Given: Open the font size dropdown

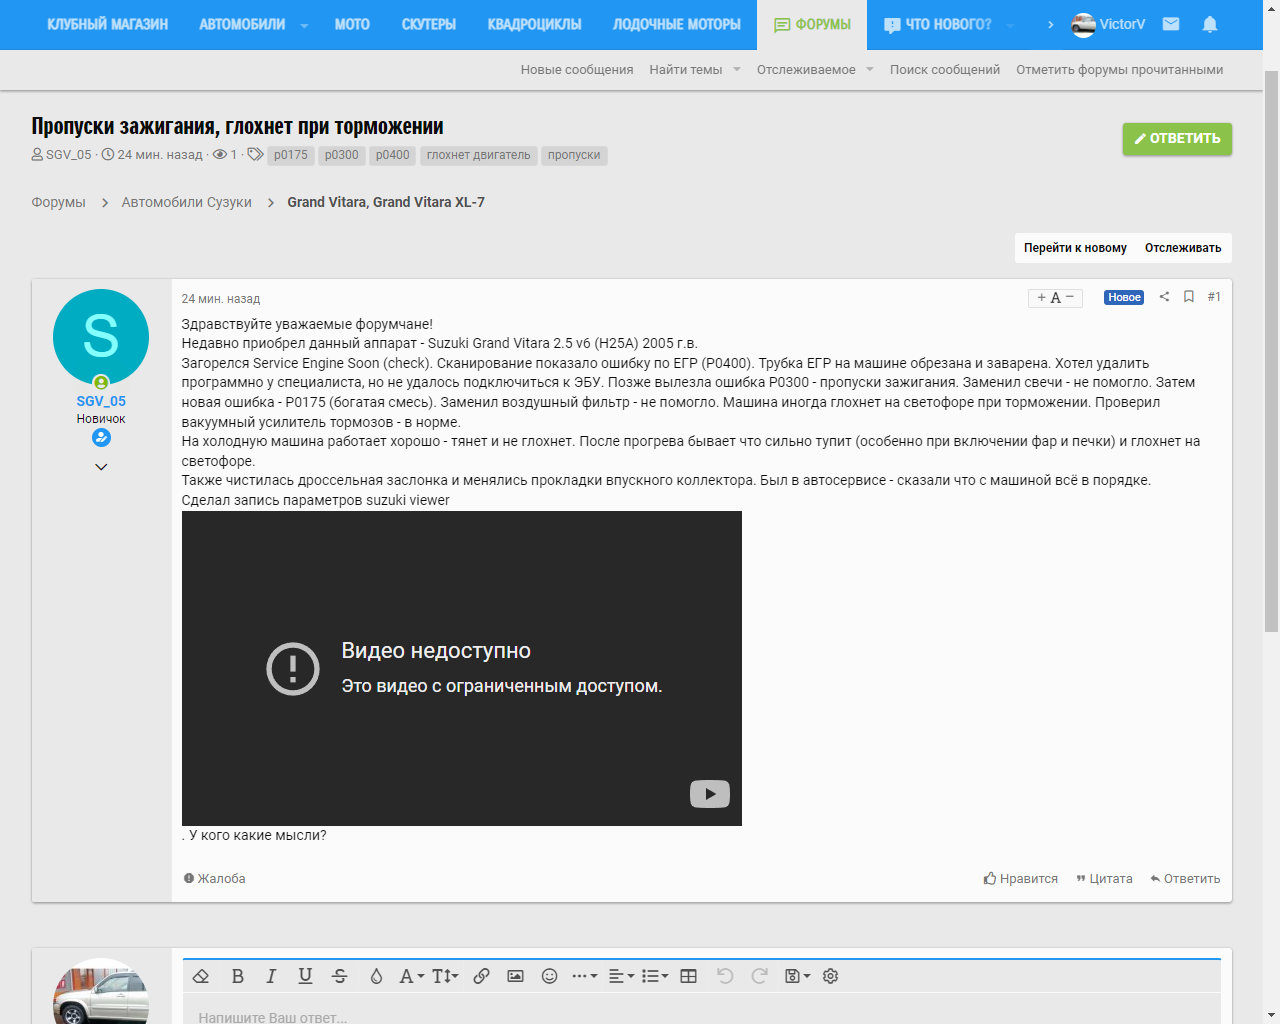Looking at the screenshot, I should pyautogui.click(x=445, y=976).
